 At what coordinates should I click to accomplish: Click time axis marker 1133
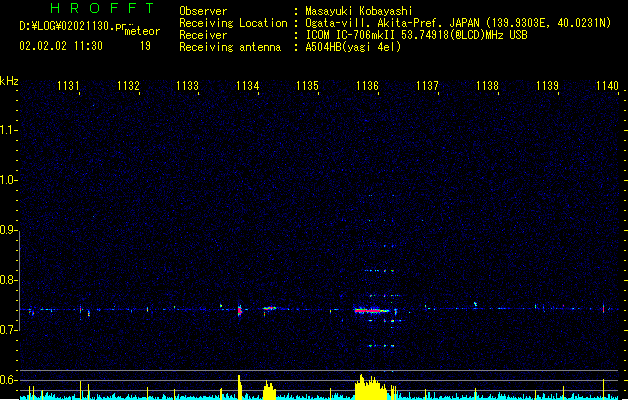pos(188,86)
